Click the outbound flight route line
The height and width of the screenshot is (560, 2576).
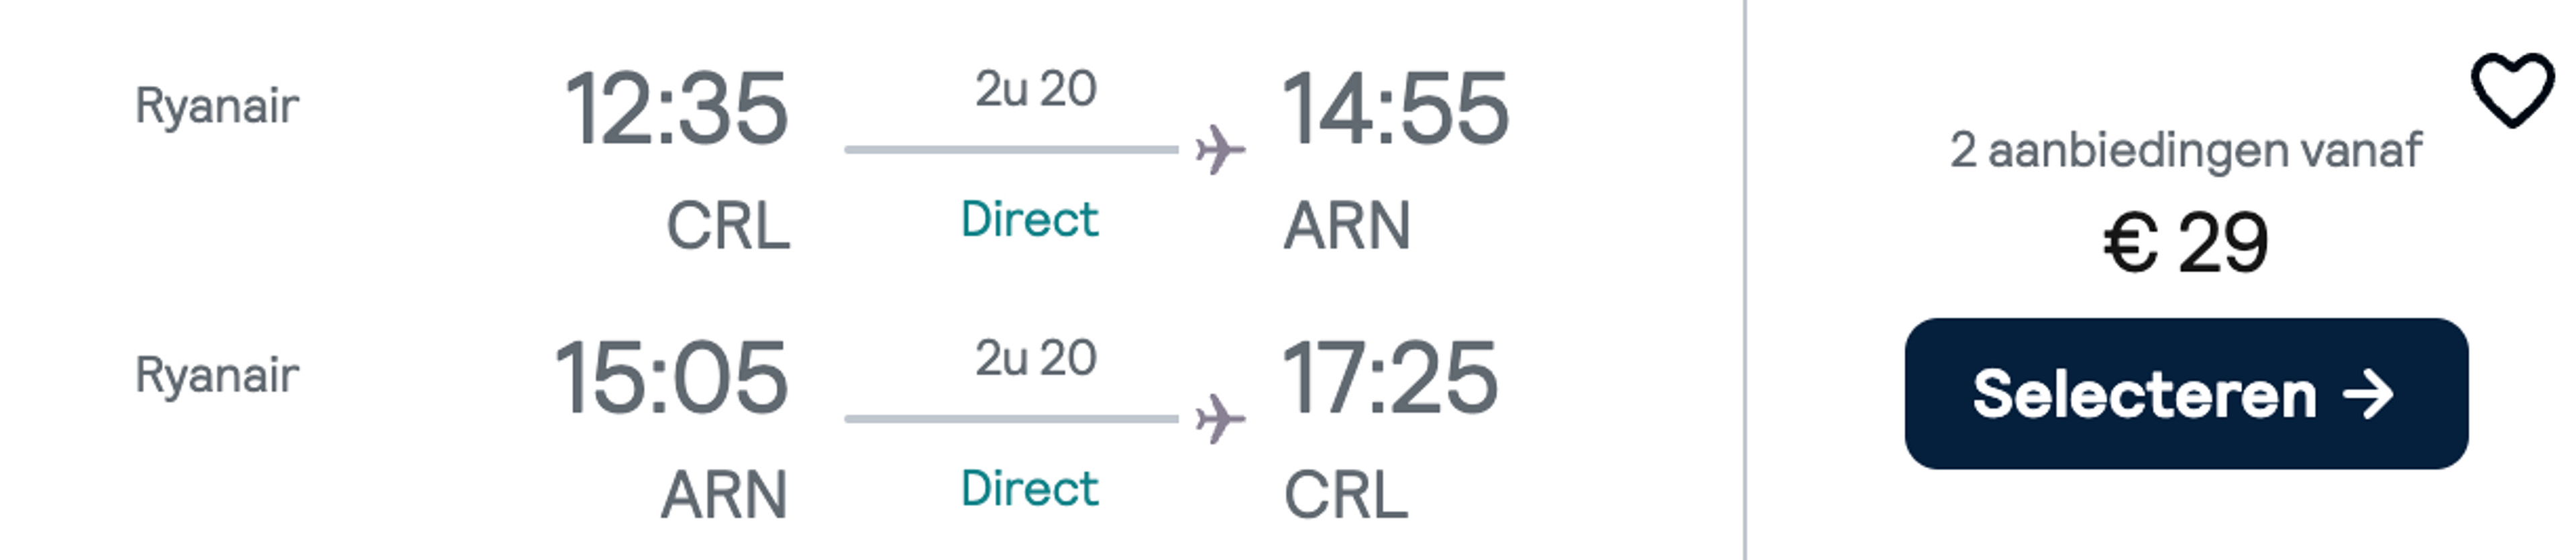(x=1011, y=150)
